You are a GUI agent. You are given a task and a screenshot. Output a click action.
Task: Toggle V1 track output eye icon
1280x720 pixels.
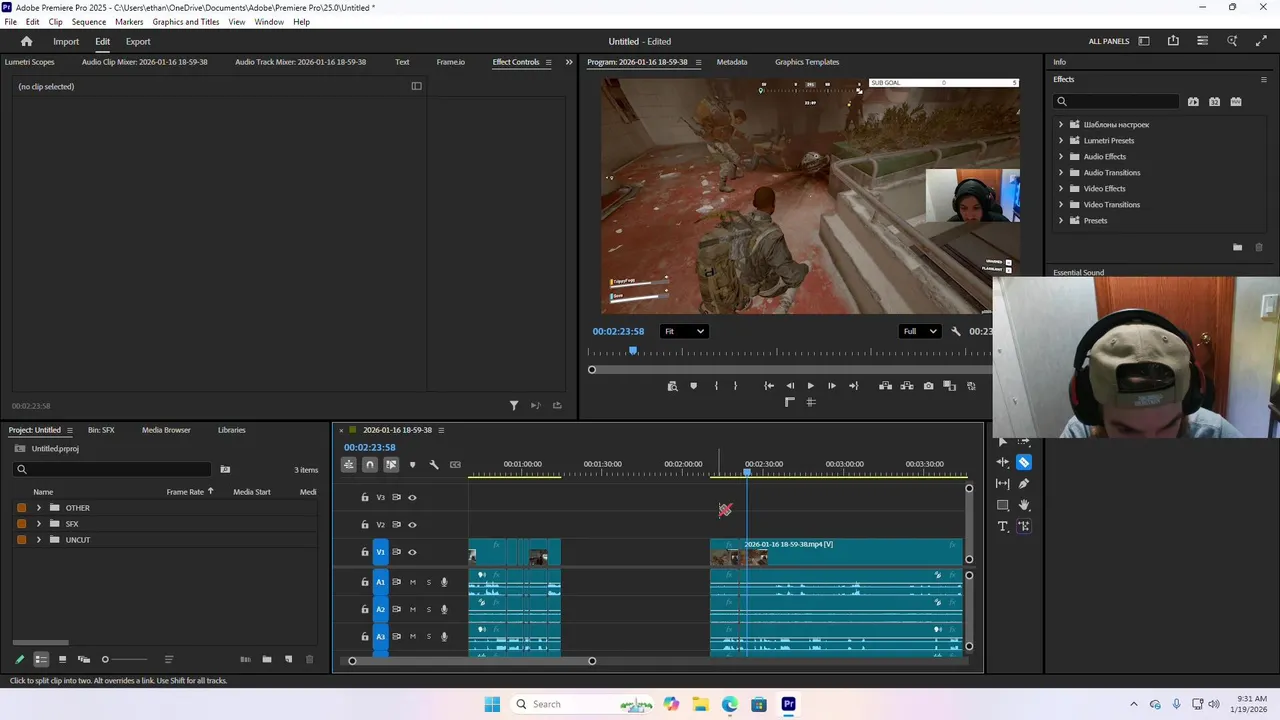pyautogui.click(x=412, y=552)
